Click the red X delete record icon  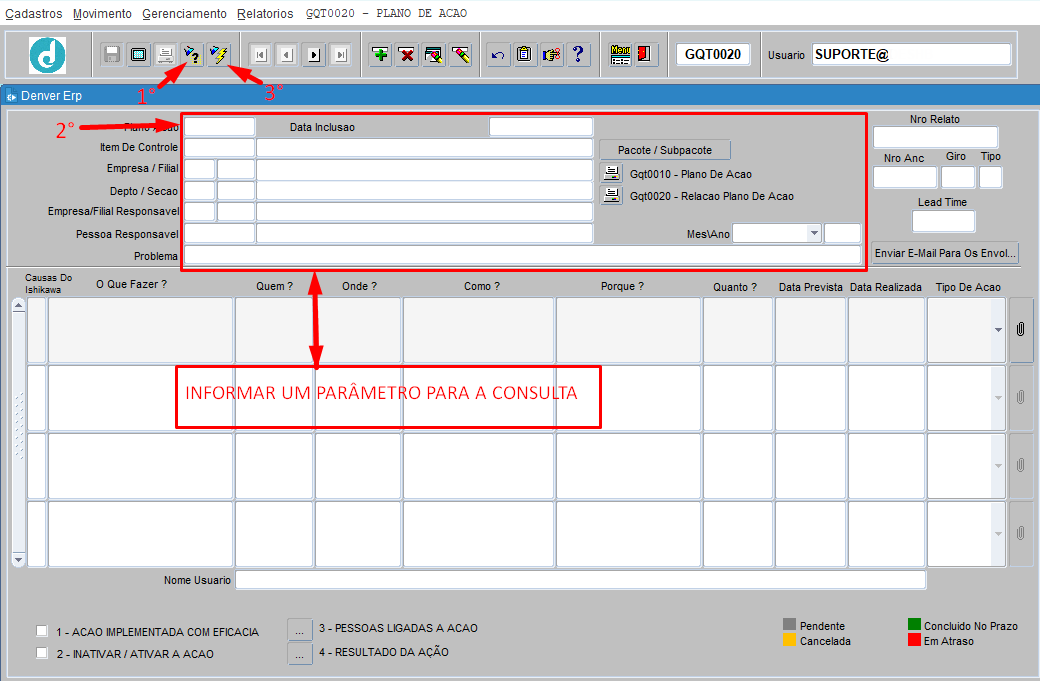[407, 54]
